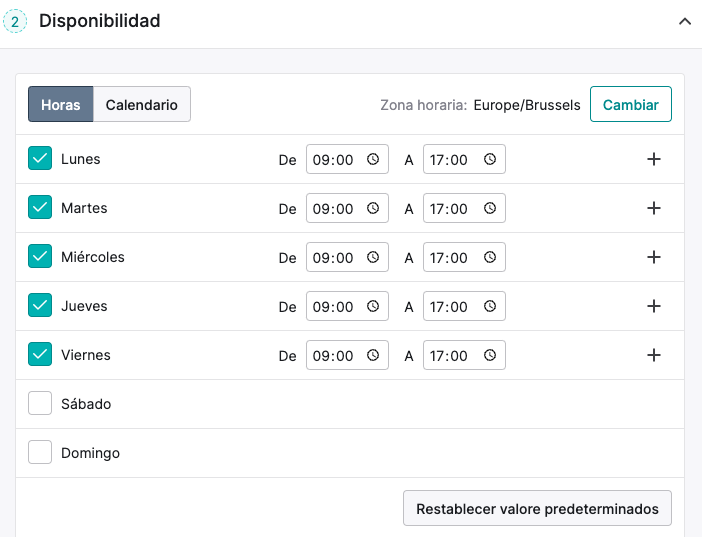Switch to the Calendario tab

coord(141,104)
